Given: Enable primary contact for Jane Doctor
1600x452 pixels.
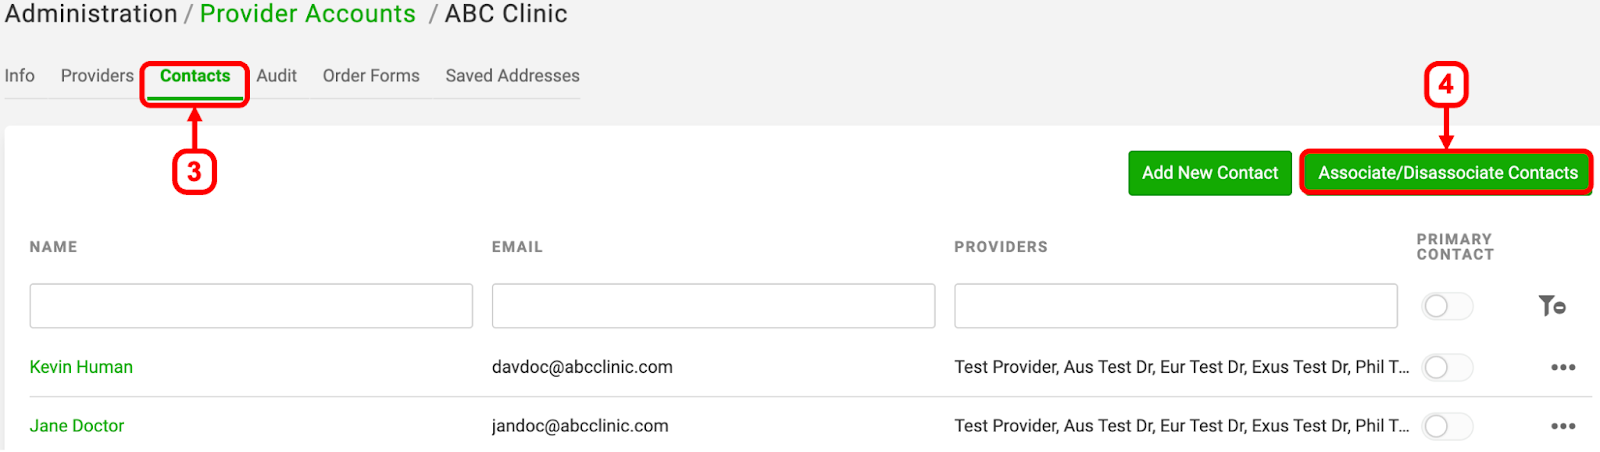Looking at the screenshot, I should click(1447, 426).
